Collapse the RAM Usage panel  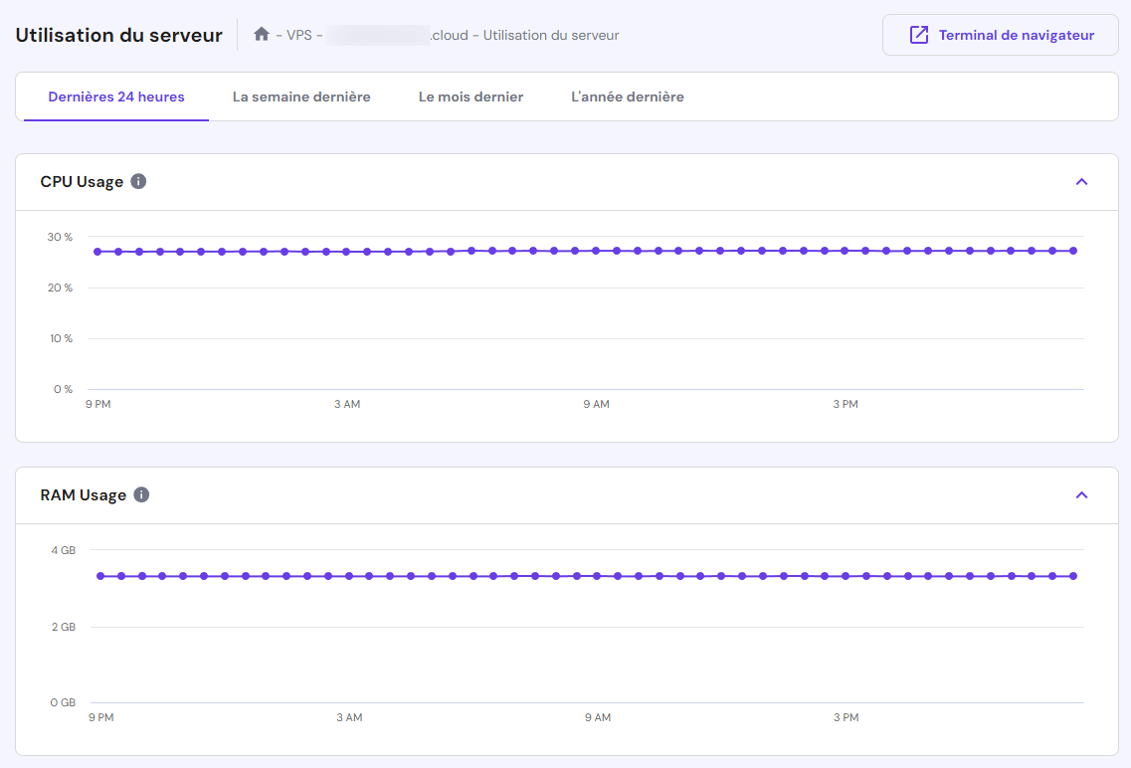pos(1081,494)
